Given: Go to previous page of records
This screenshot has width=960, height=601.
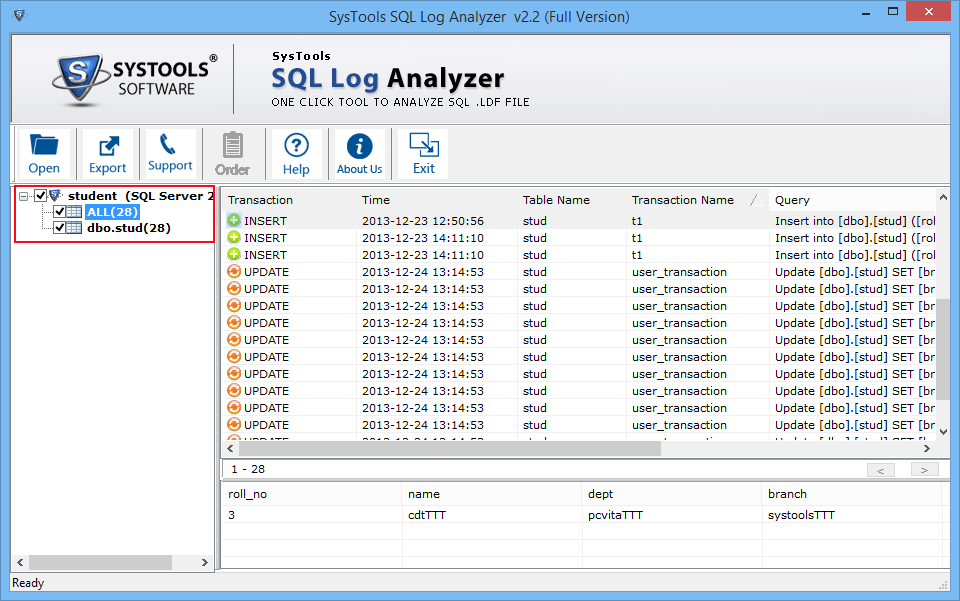Looking at the screenshot, I should (x=880, y=470).
